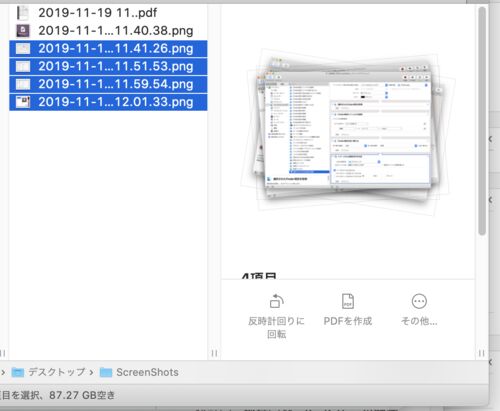Select file ending 11.59.54.png
This screenshot has width=500, height=411.
coord(108,84)
